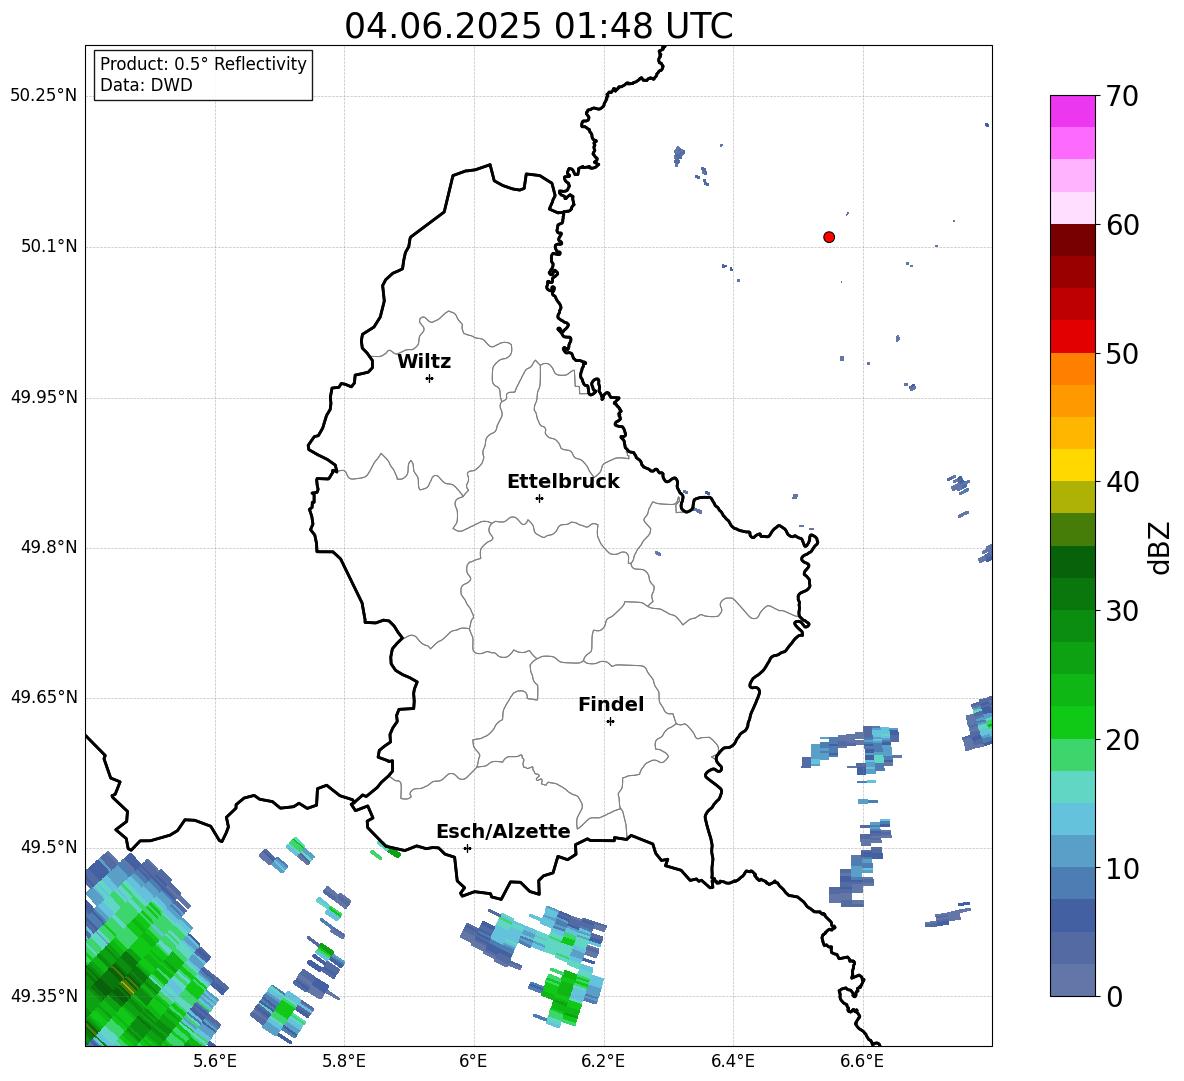Click the Esch/Alzette station cross marker
The height and width of the screenshot is (1081, 1184).
(467, 848)
